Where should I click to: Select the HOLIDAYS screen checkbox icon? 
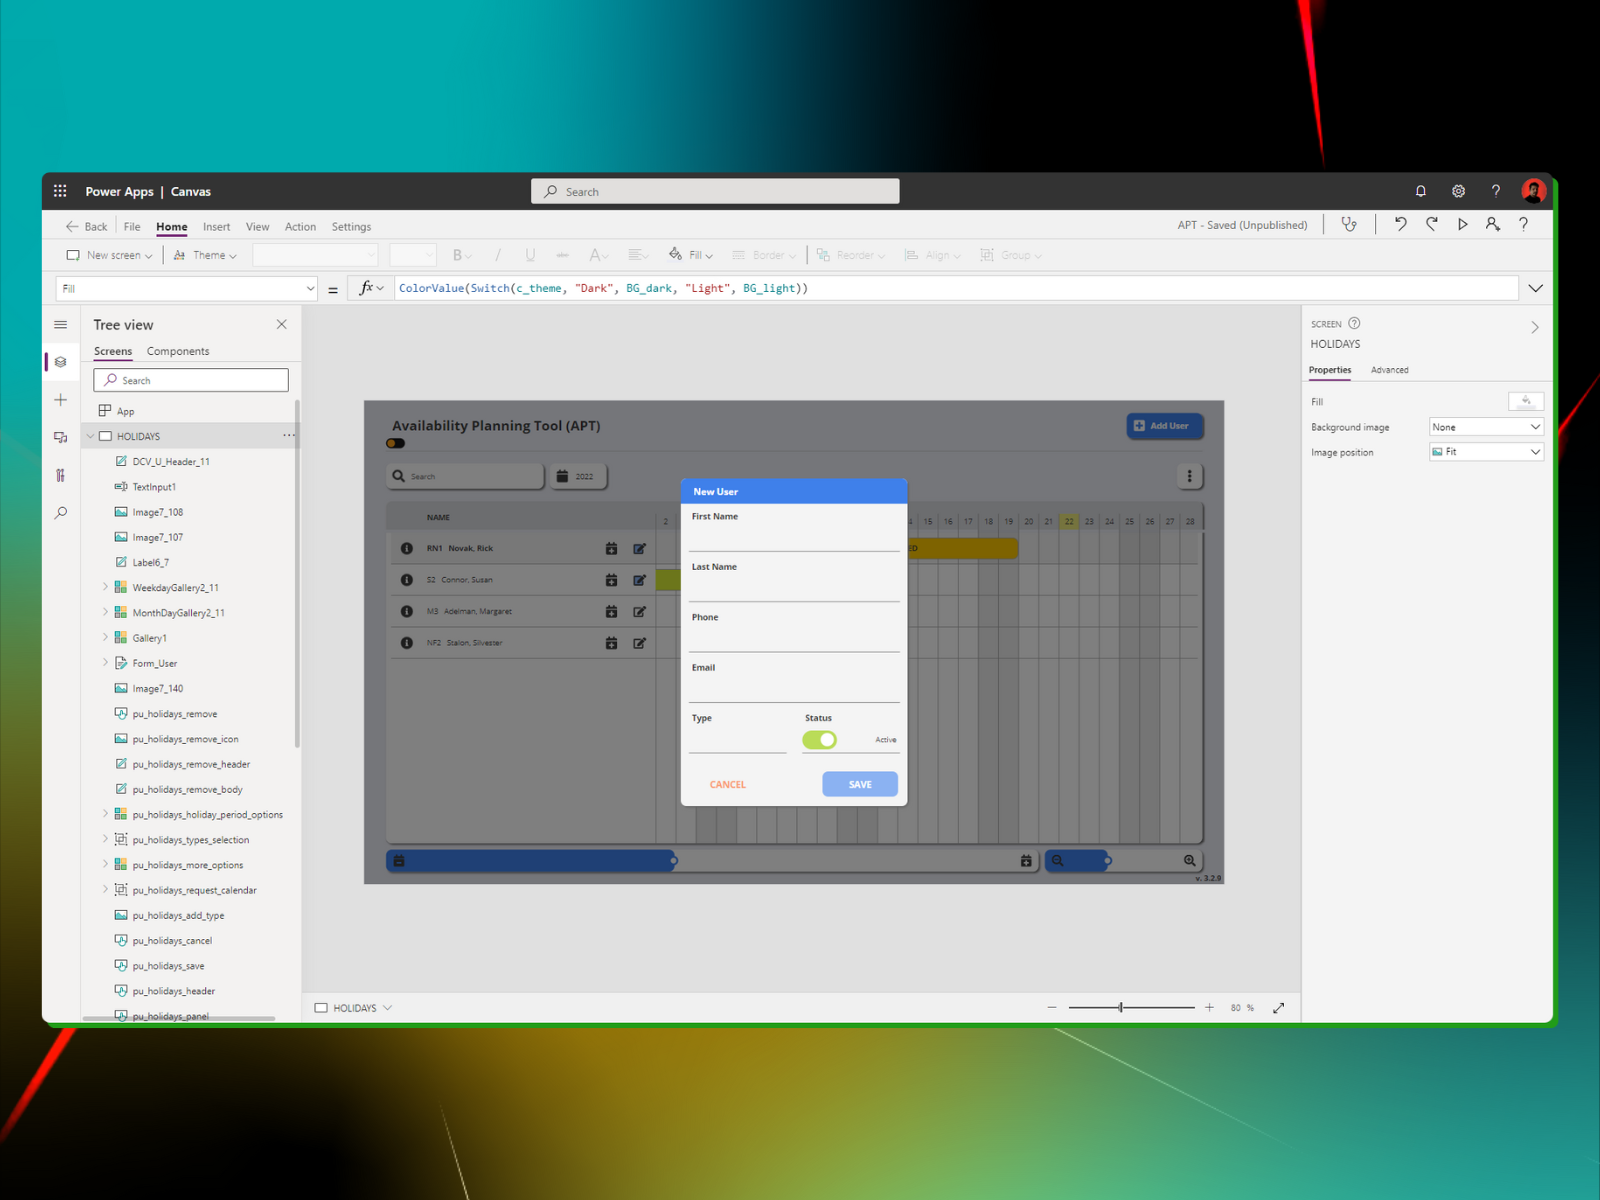104,435
